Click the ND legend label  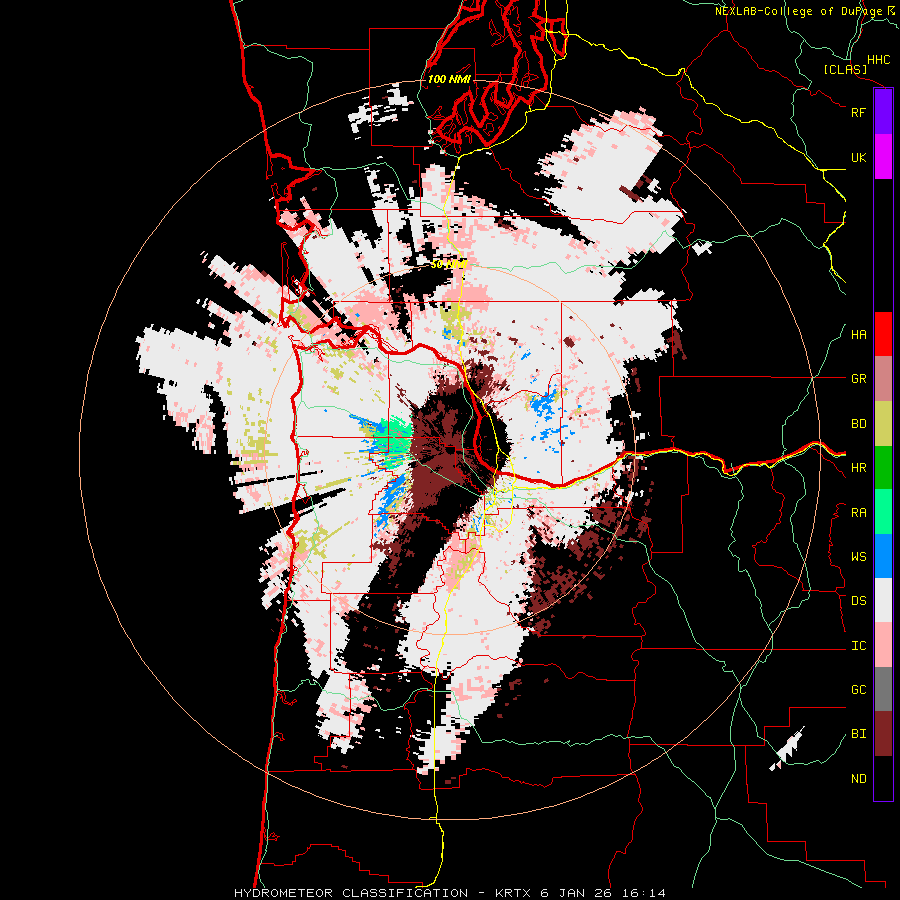tap(859, 779)
